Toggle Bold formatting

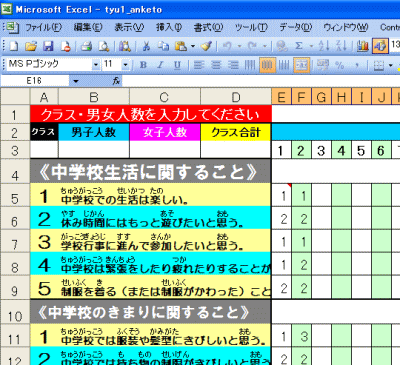point(143,65)
